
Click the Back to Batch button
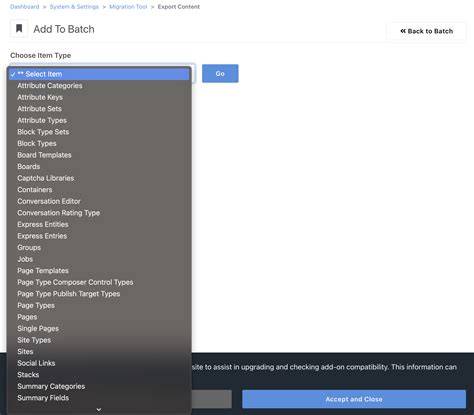click(x=426, y=31)
